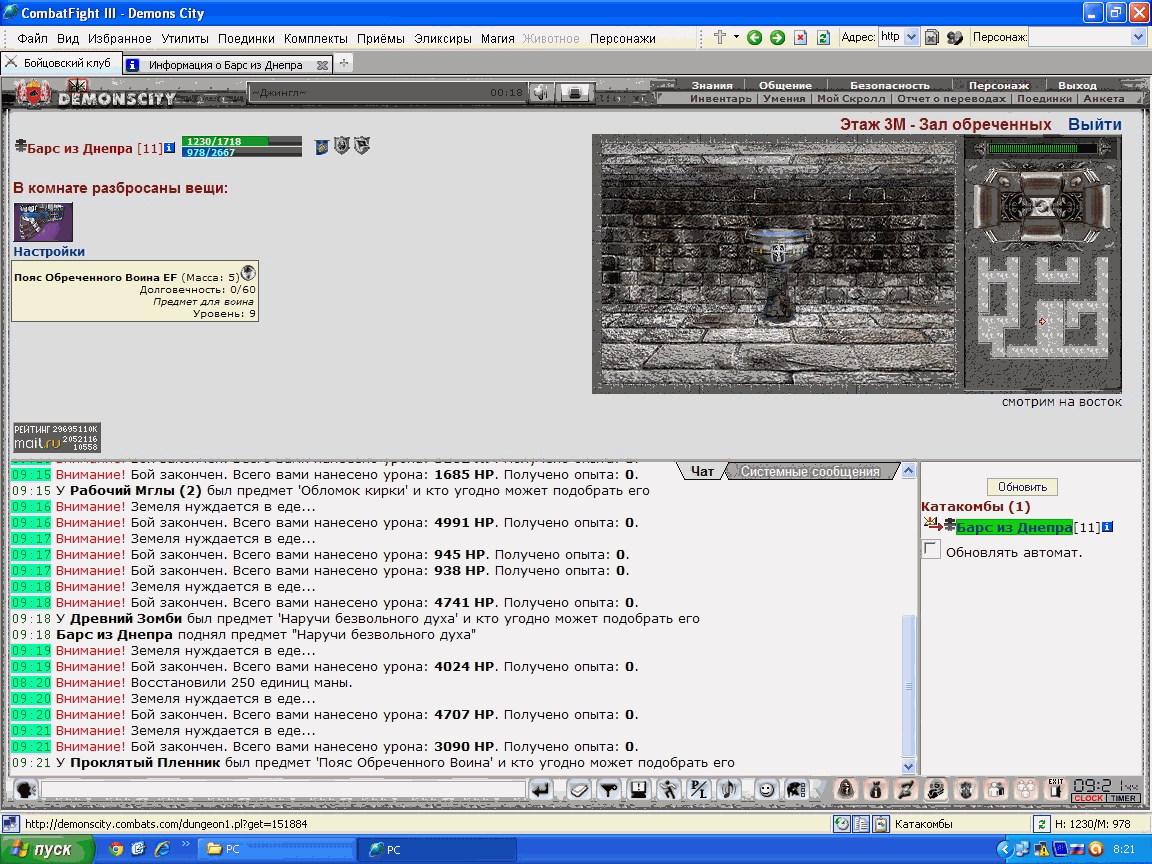Open the Поединки menu in menu bar
Screen dimensions: 1152x864
(x=246, y=38)
